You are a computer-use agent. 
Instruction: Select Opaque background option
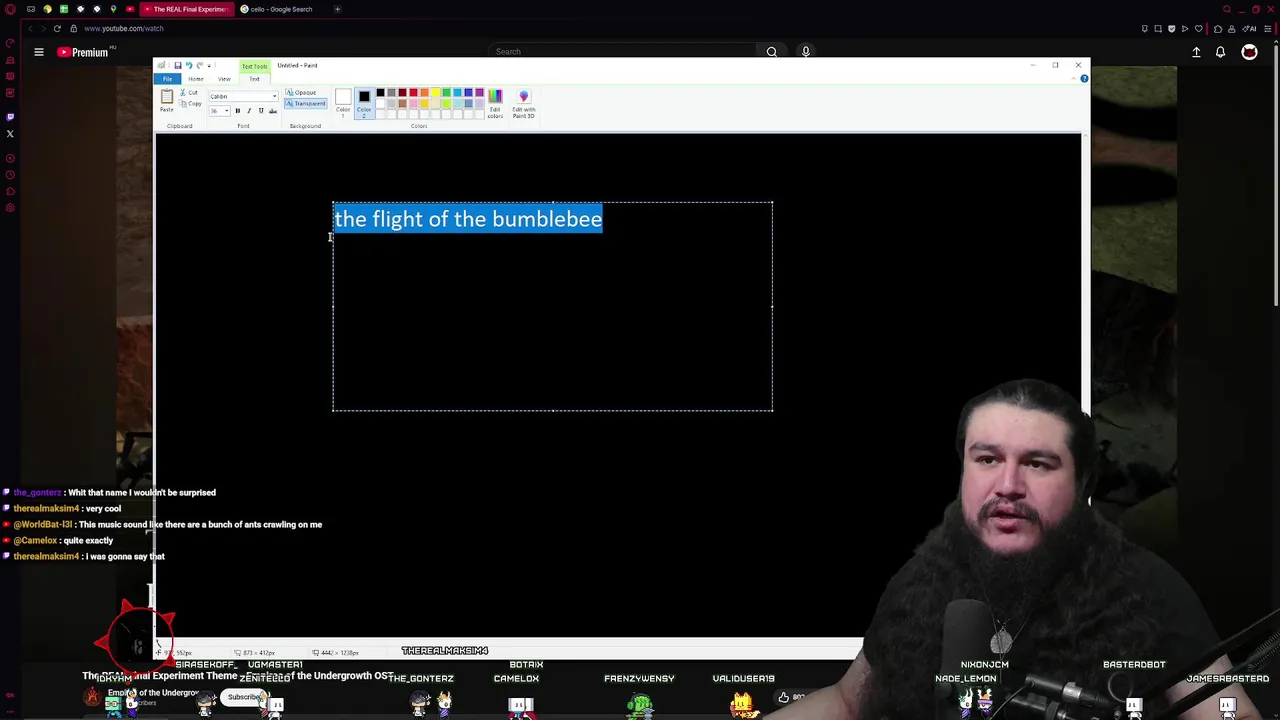click(x=301, y=92)
